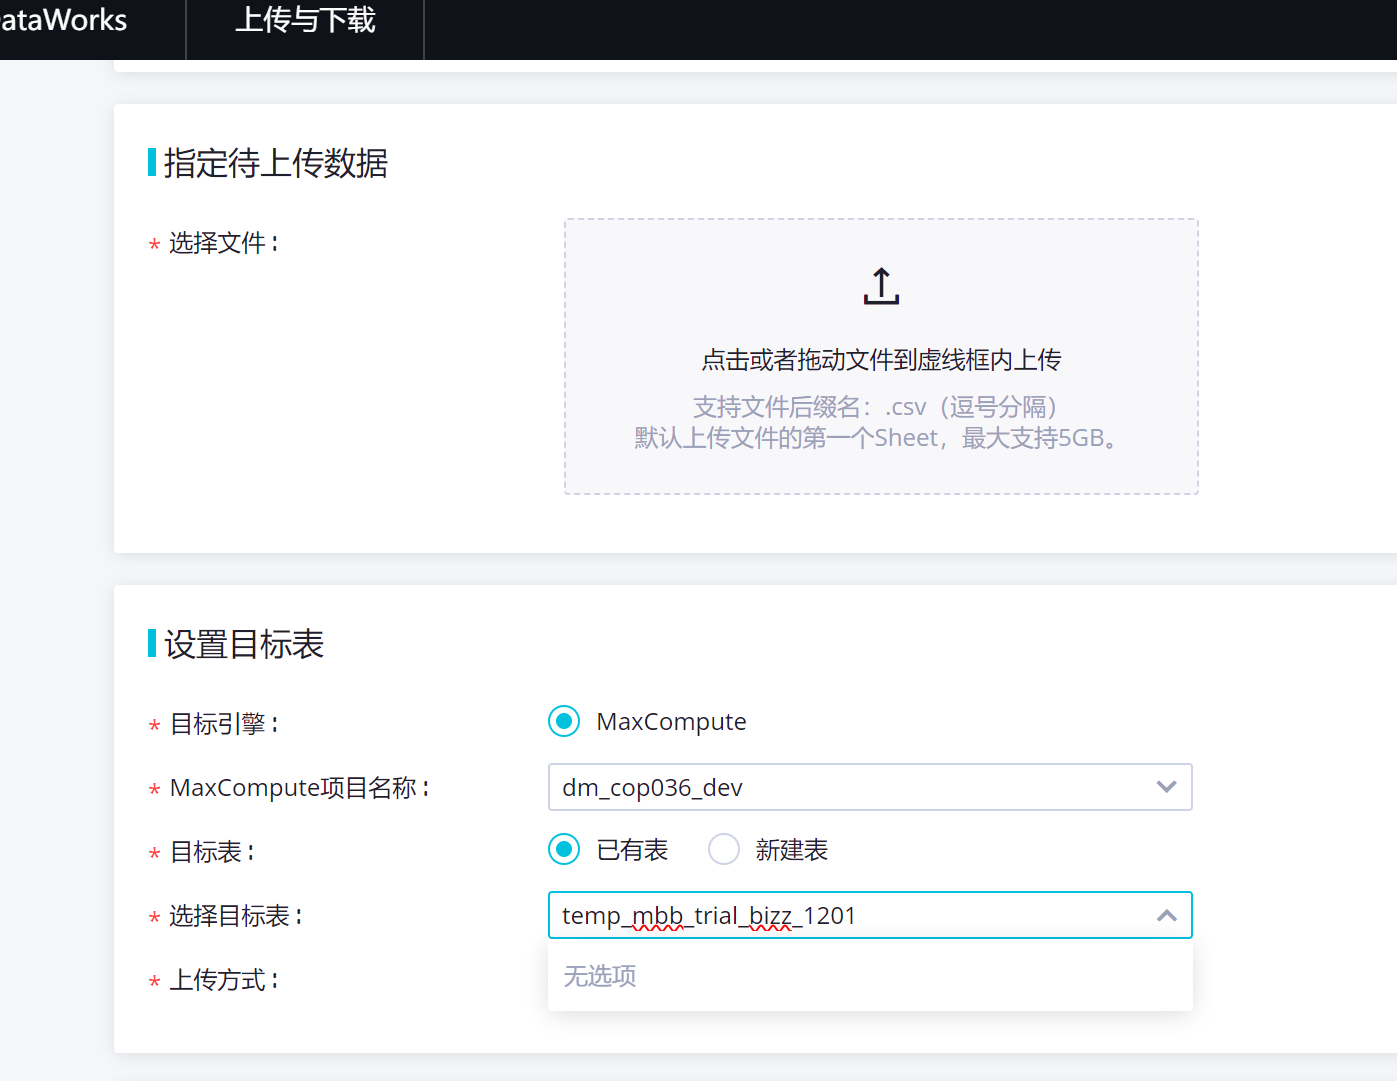Select the 新建表 radio option
The height and width of the screenshot is (1081, 1397).
point(724,850)
